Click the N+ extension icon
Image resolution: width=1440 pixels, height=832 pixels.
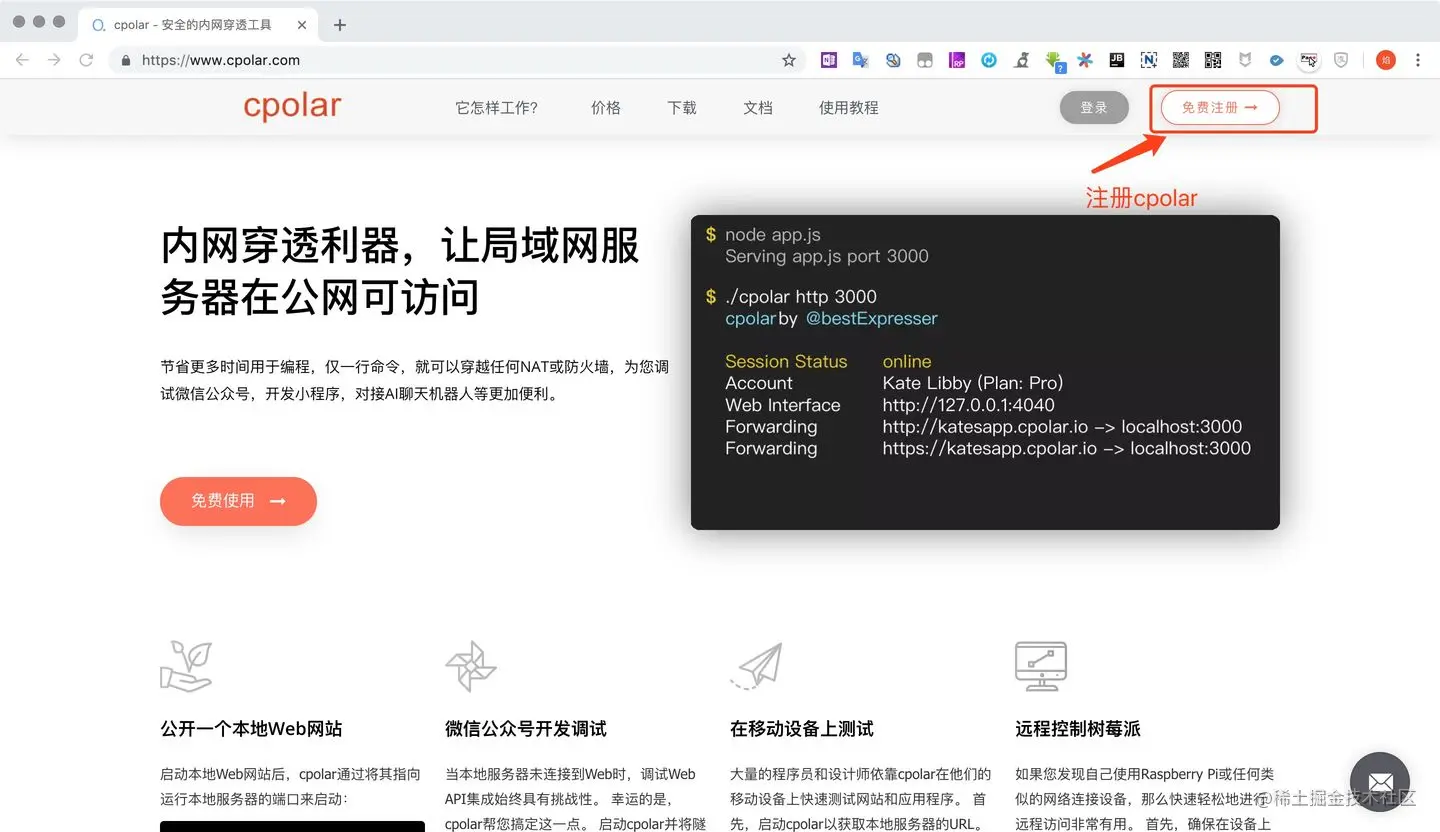[1149, 60]
